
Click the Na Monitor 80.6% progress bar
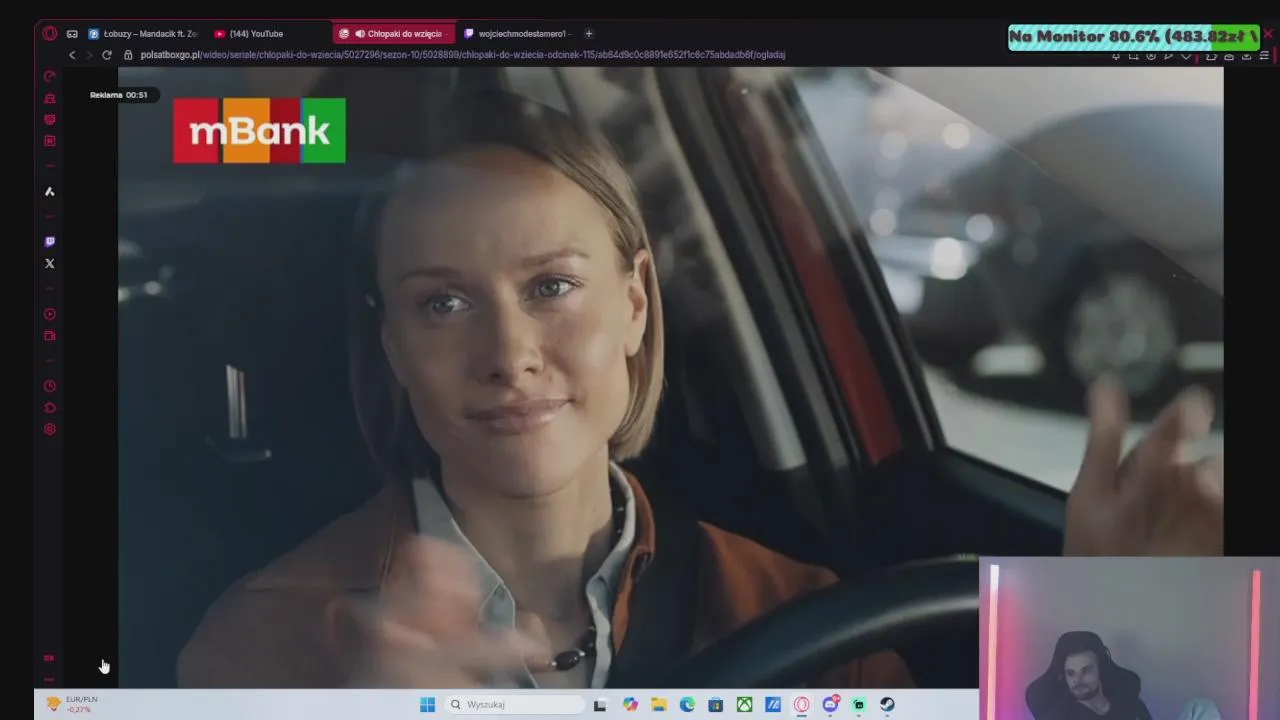coord(1134,38)
